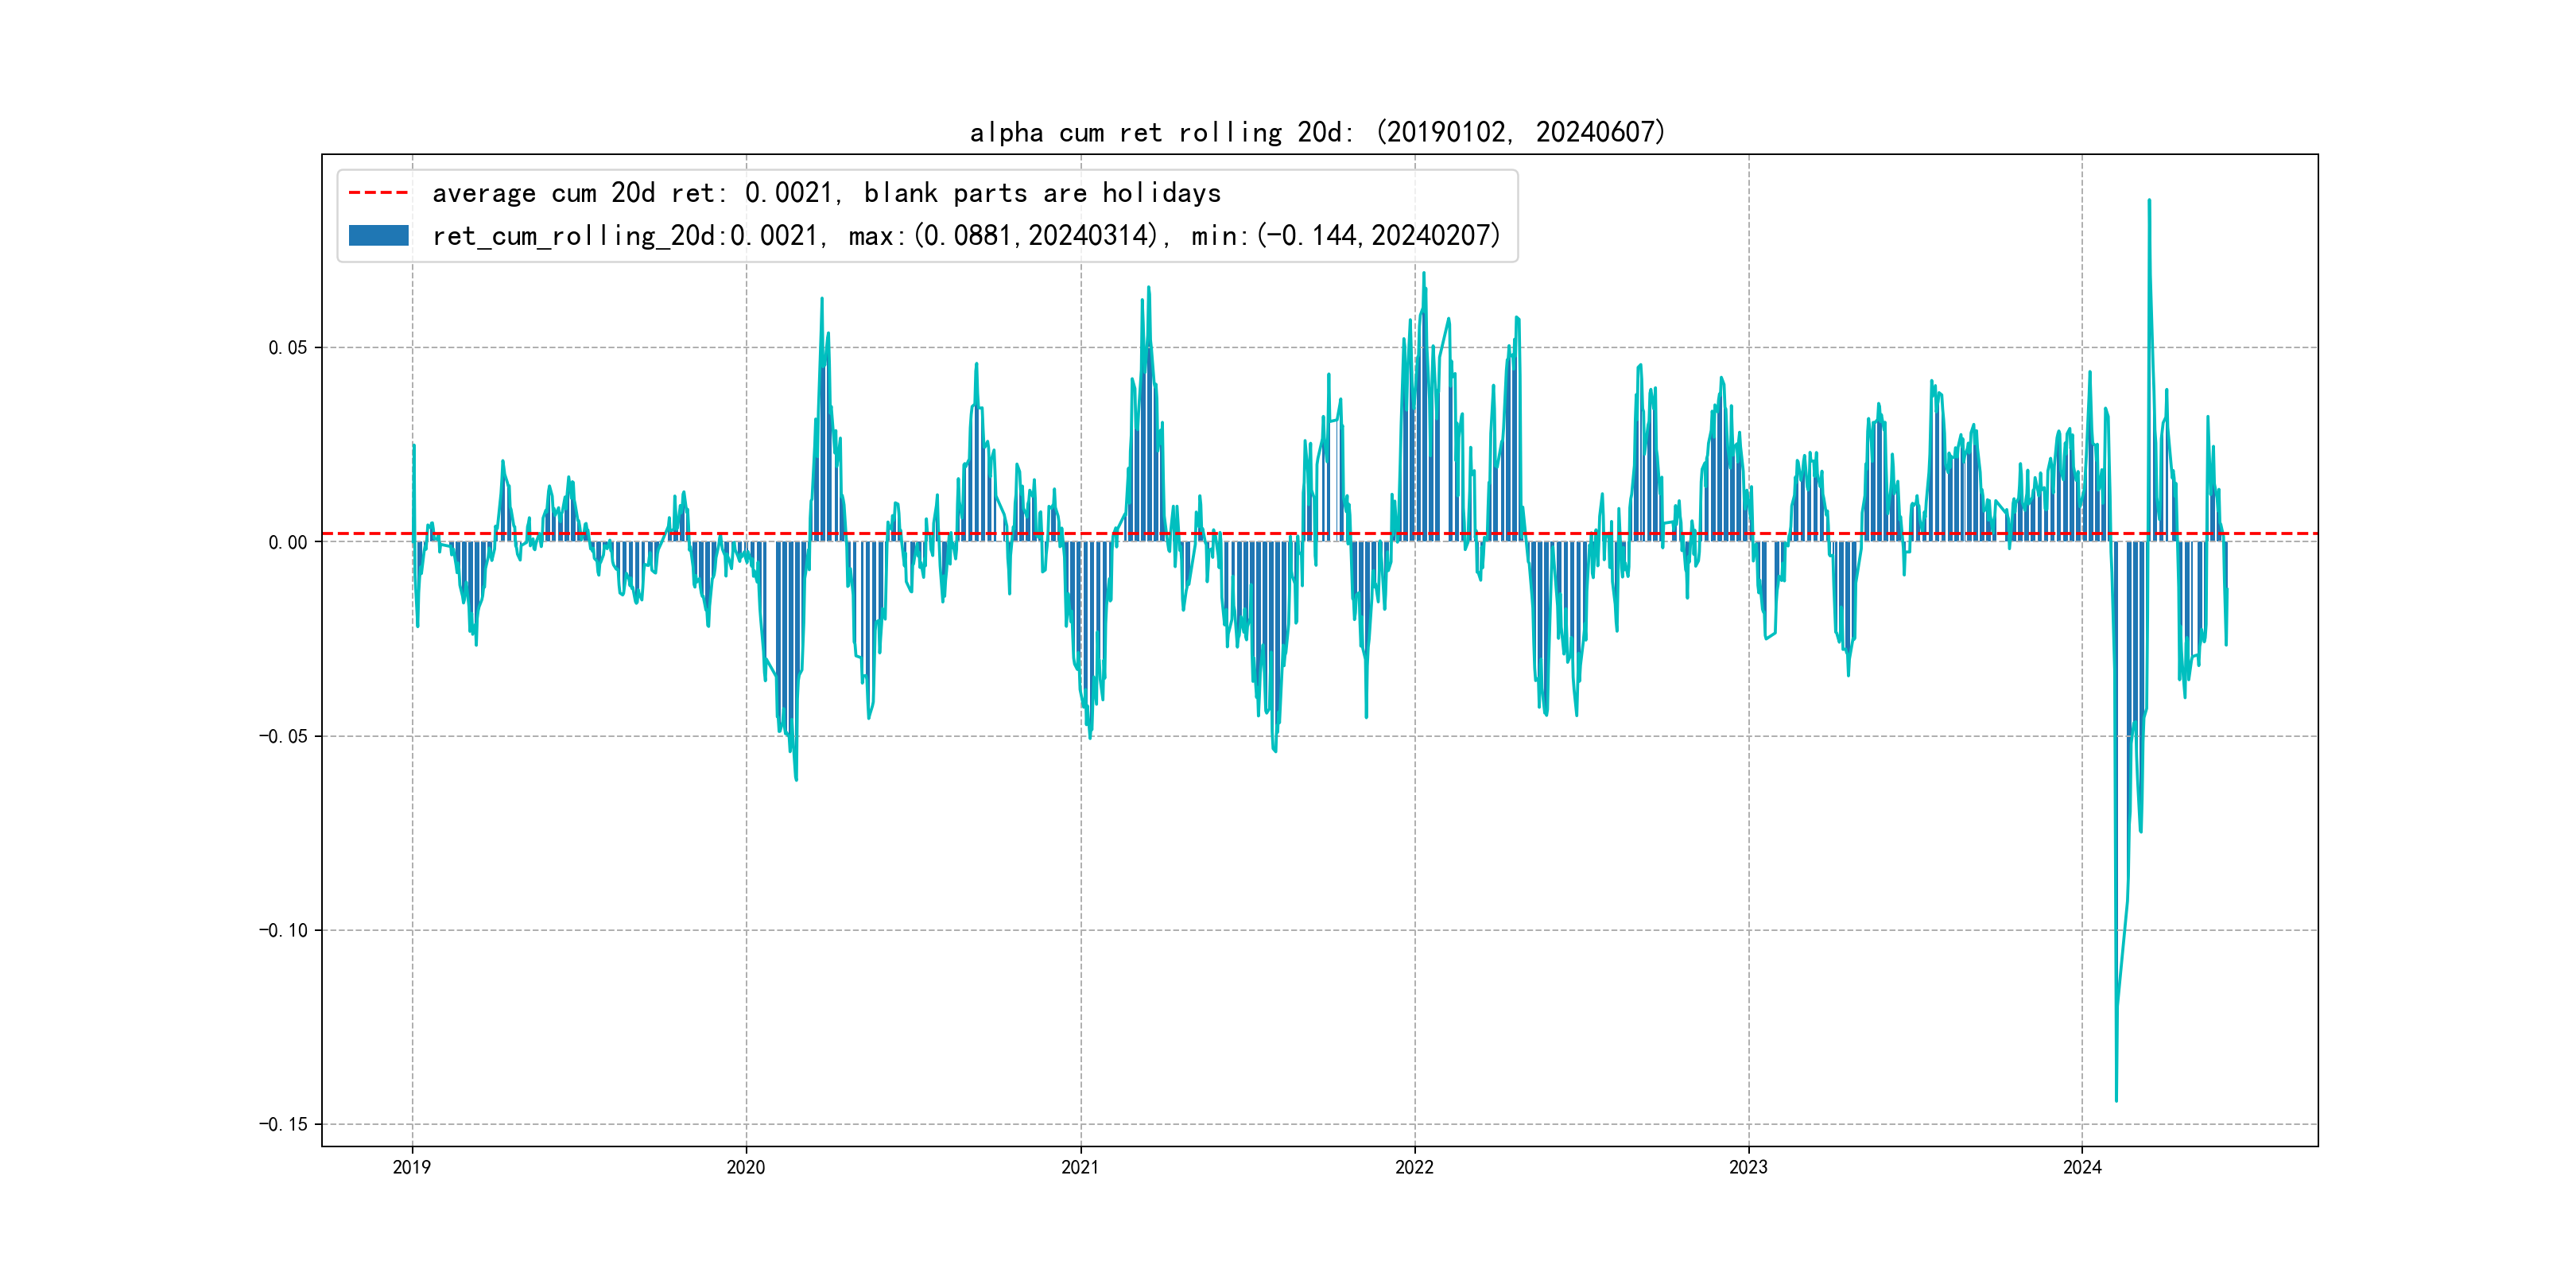Click the chart title text
The height and width of the screenshot is (1288, 2576).
[1317, 132]
